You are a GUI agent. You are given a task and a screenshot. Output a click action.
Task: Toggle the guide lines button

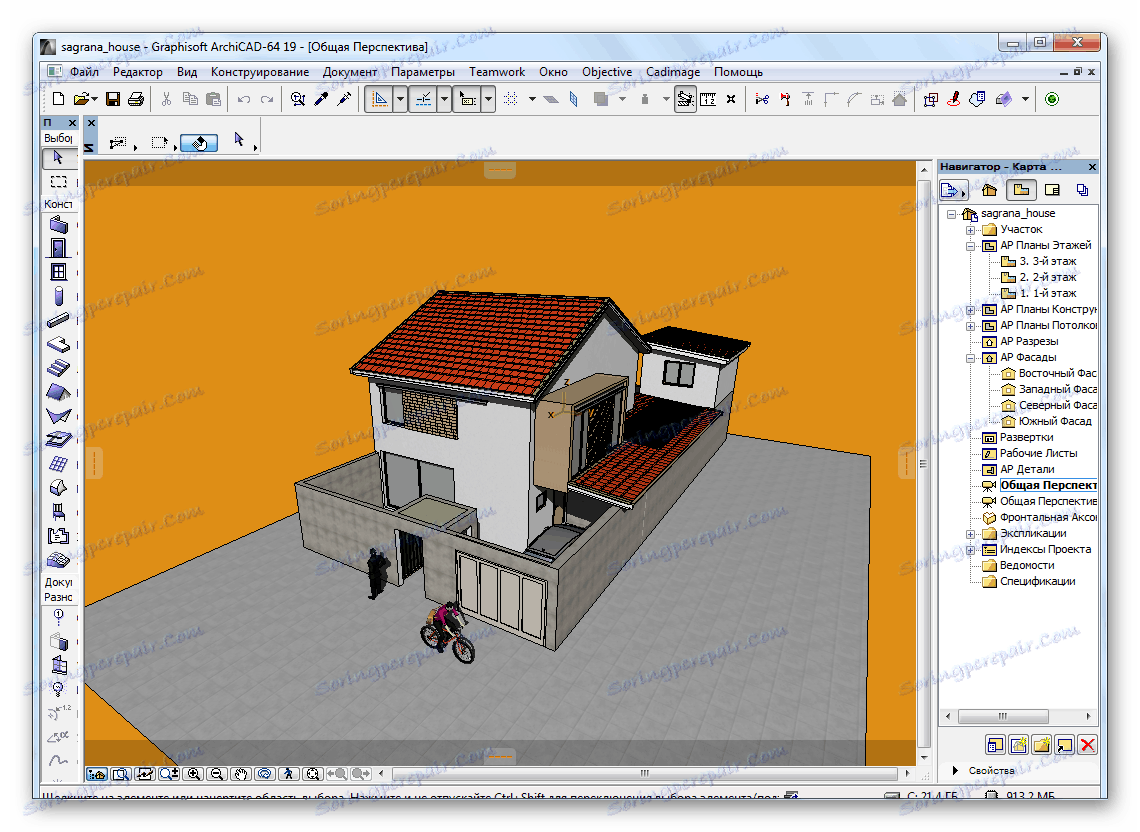coord(380,99)
